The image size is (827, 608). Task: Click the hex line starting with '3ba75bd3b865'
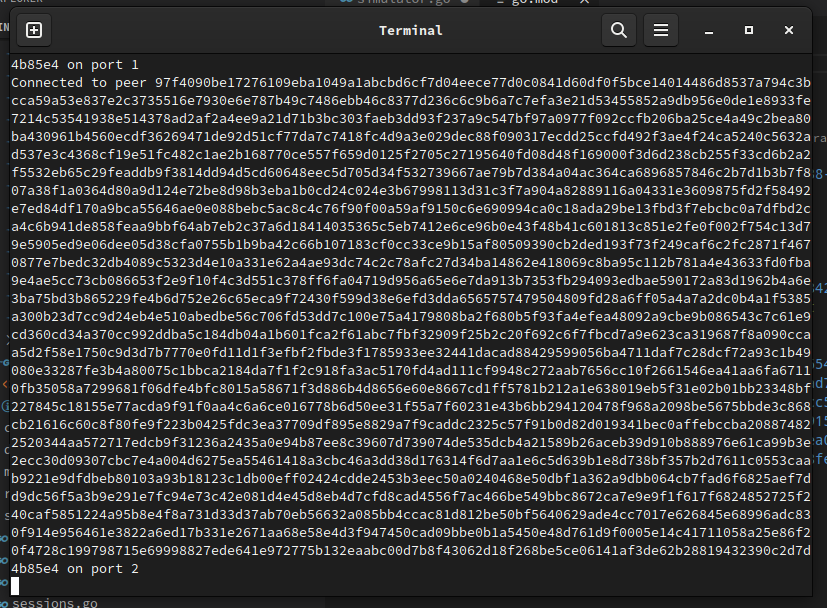pyautogui.click(x=411, y=299)
